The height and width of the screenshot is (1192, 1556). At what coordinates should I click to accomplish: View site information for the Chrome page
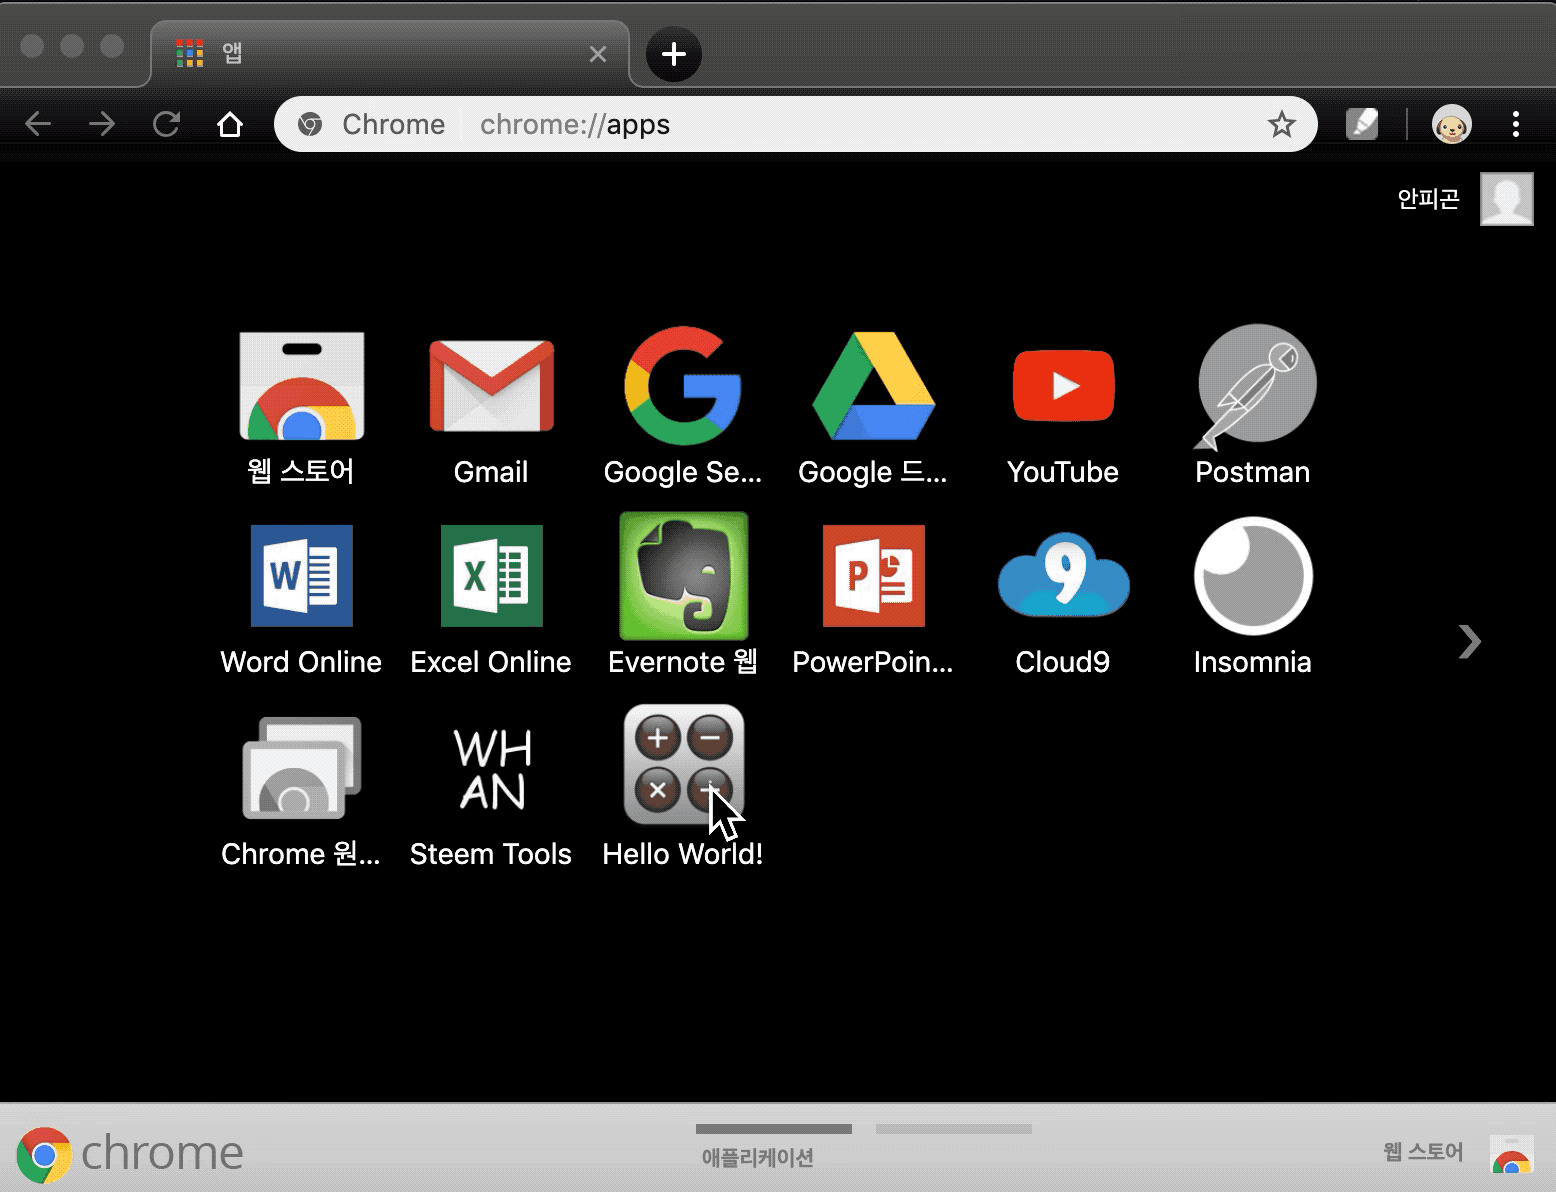(x=372, y=124)
